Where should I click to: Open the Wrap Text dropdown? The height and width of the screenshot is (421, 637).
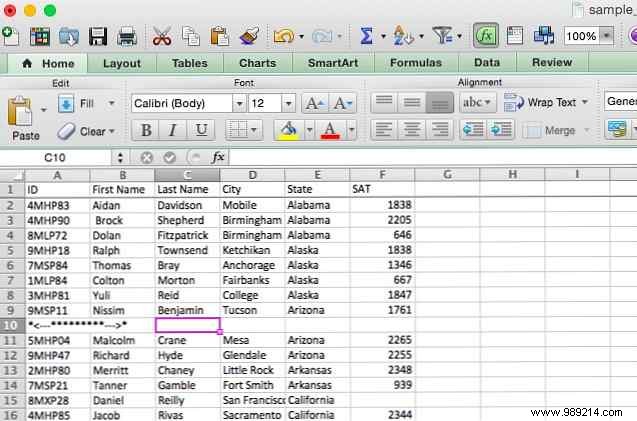[x=585, y=102]
